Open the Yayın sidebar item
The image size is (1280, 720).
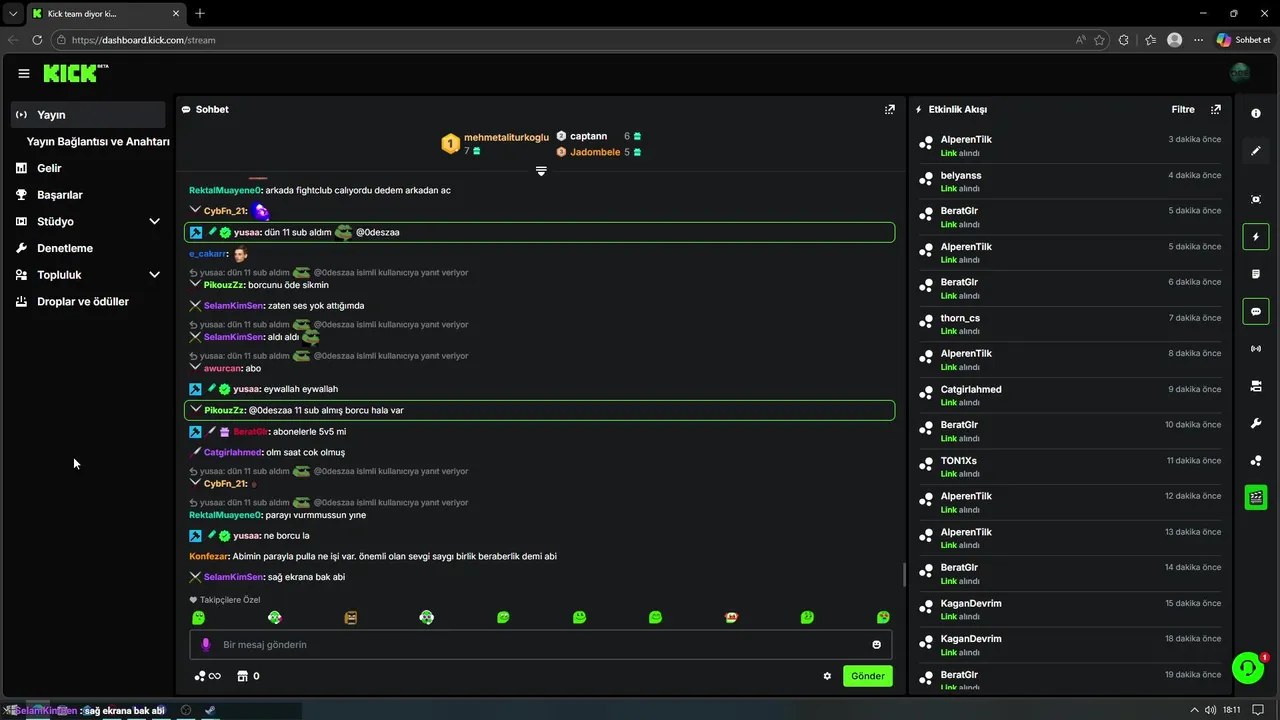point(88,115)
